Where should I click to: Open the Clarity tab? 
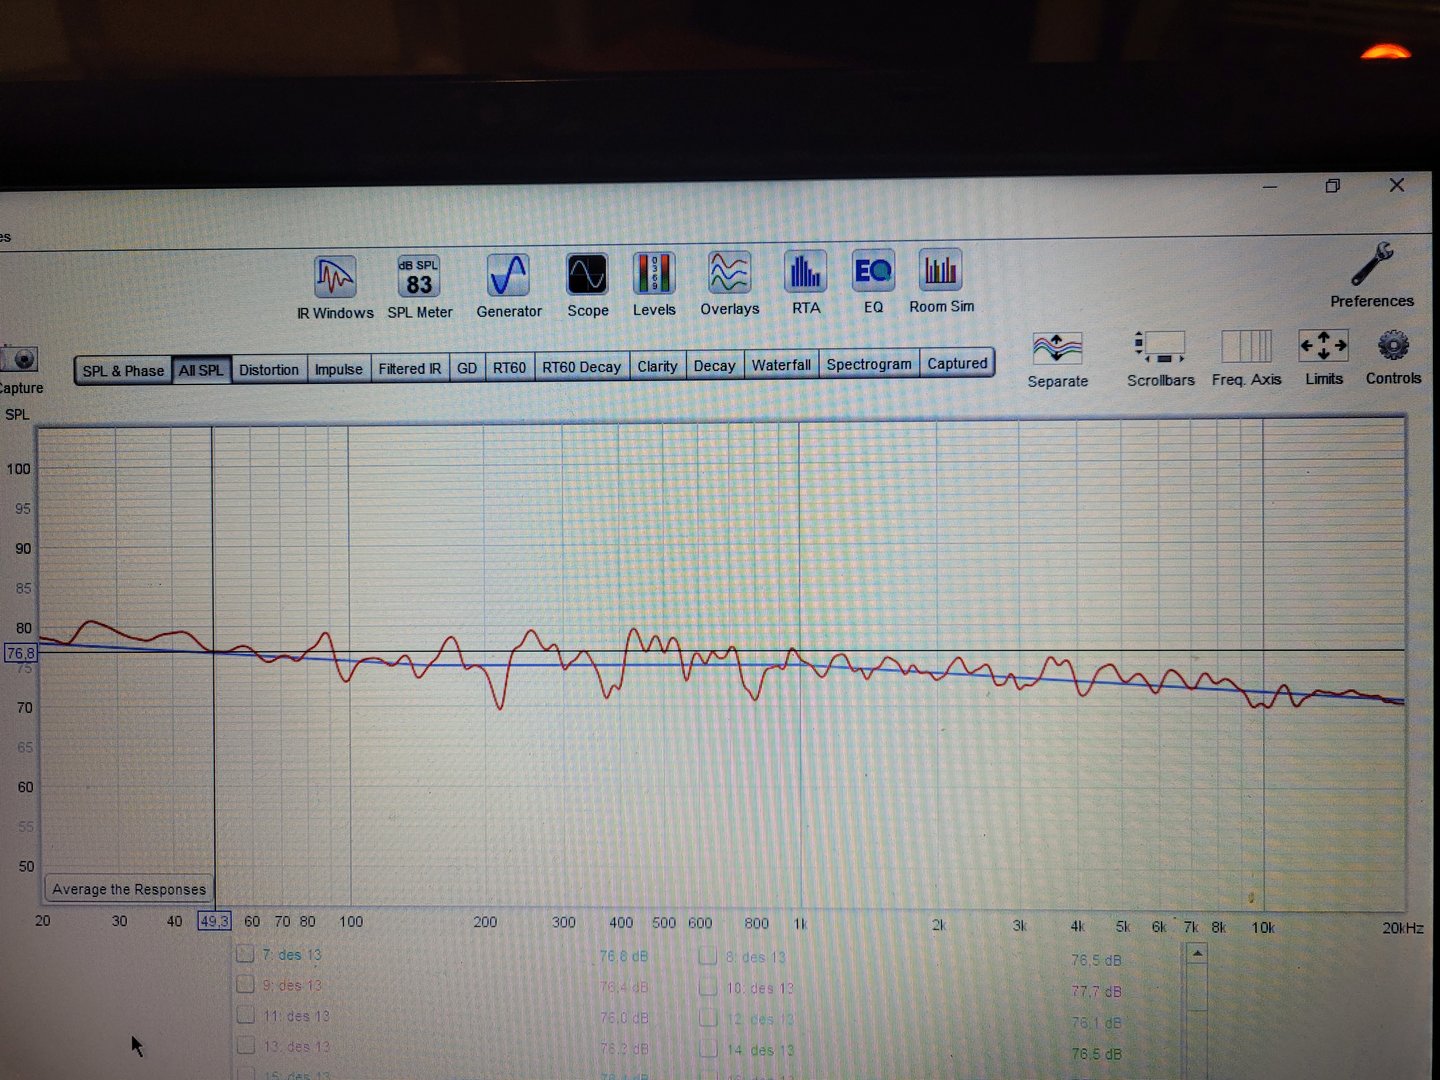tap(657, 366)
